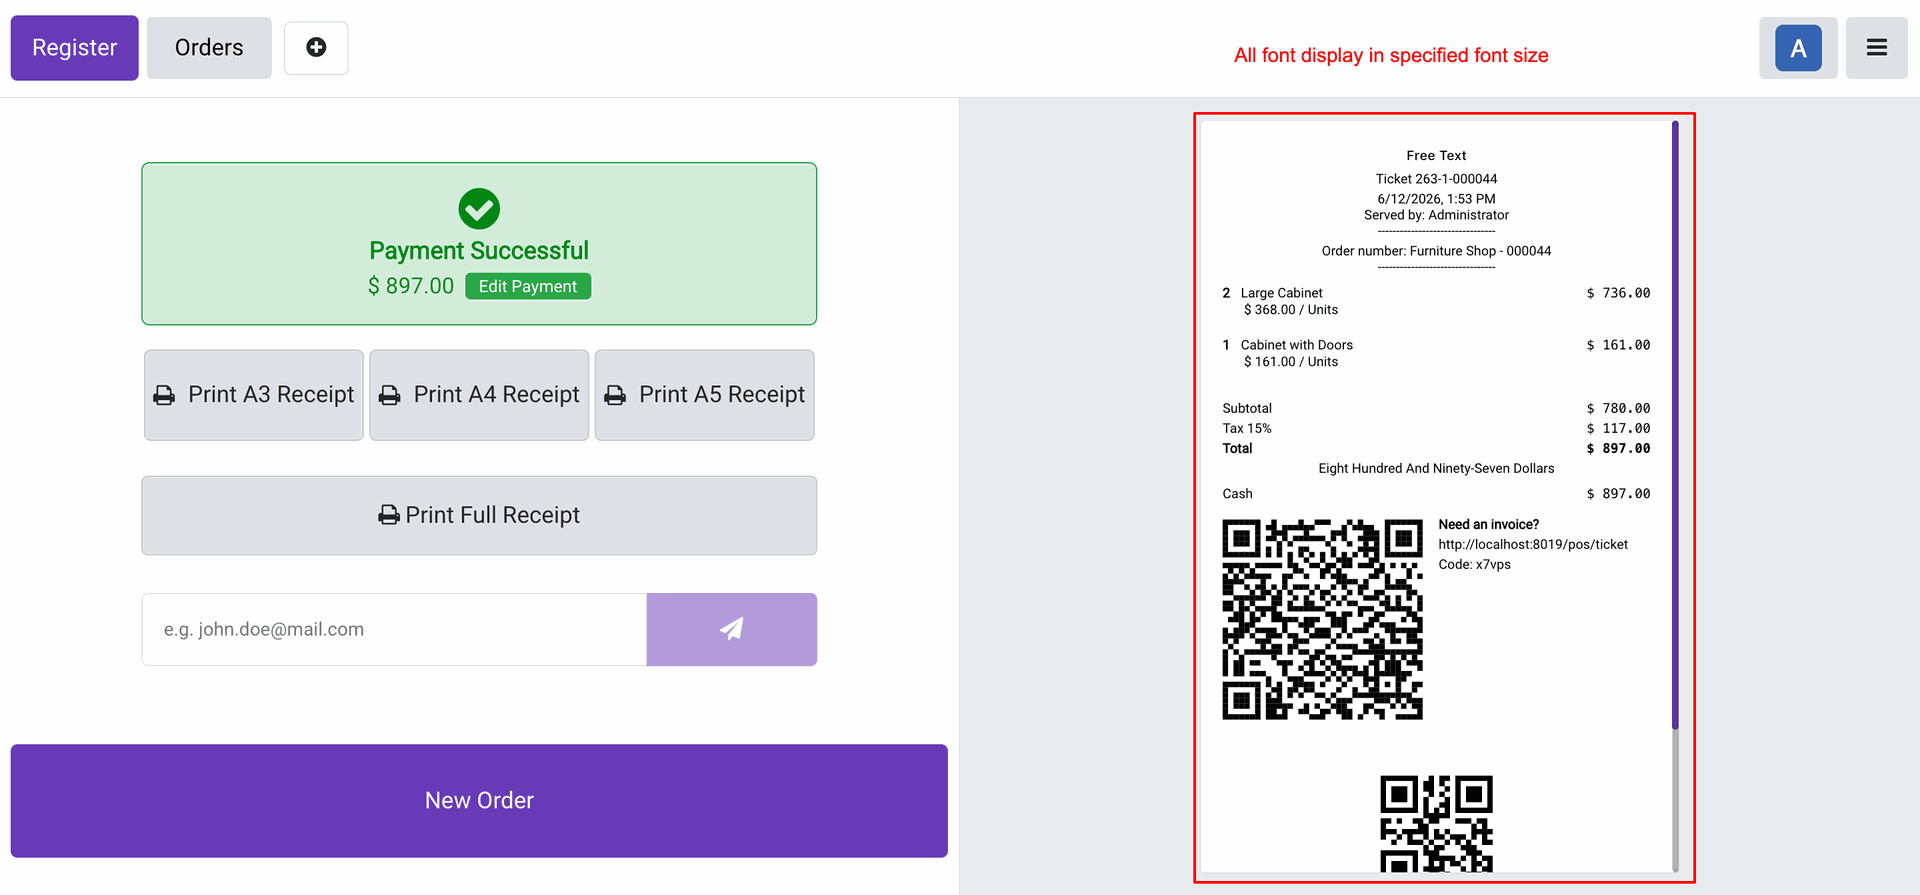The width and height of the screenshot is (1920, 895).
Task: Switch to the Orders tab
Action: (209, 48)
